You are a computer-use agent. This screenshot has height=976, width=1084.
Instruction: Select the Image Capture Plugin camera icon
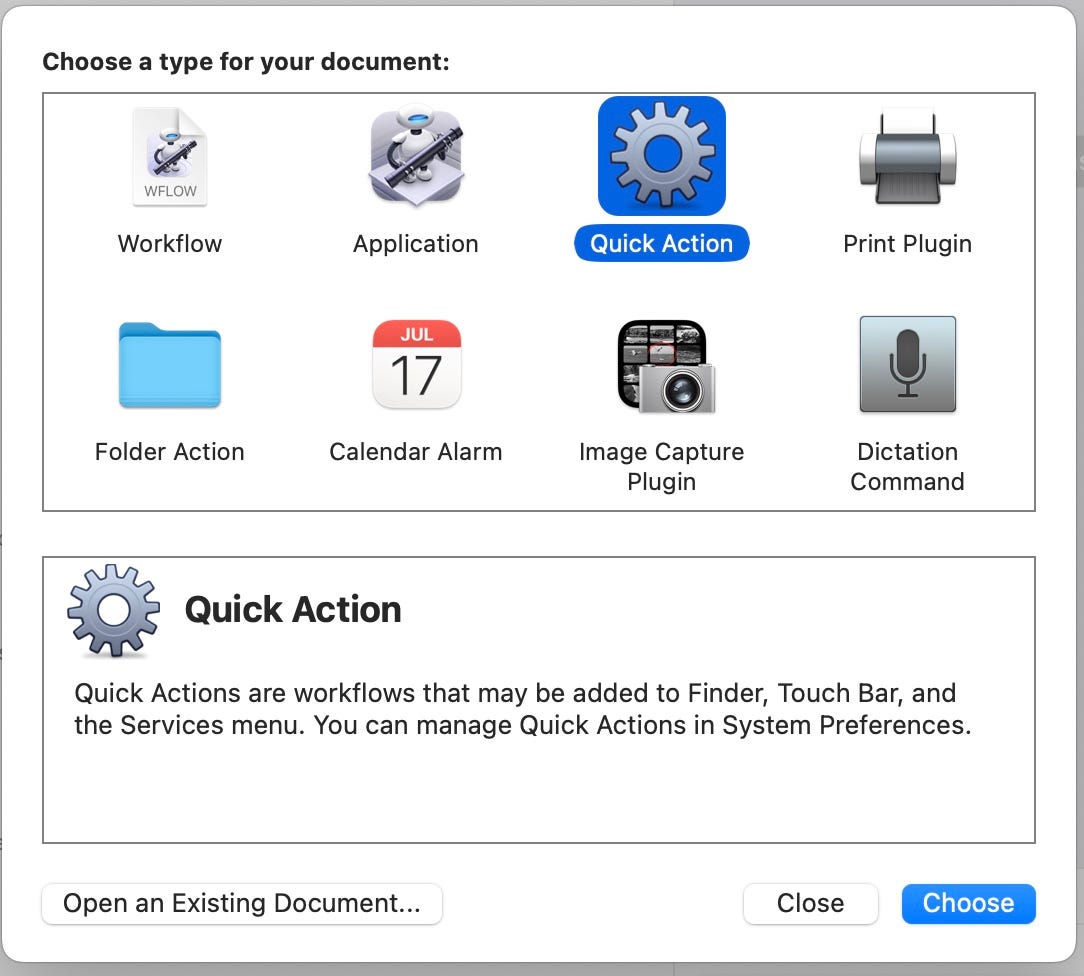click(661, 365)
